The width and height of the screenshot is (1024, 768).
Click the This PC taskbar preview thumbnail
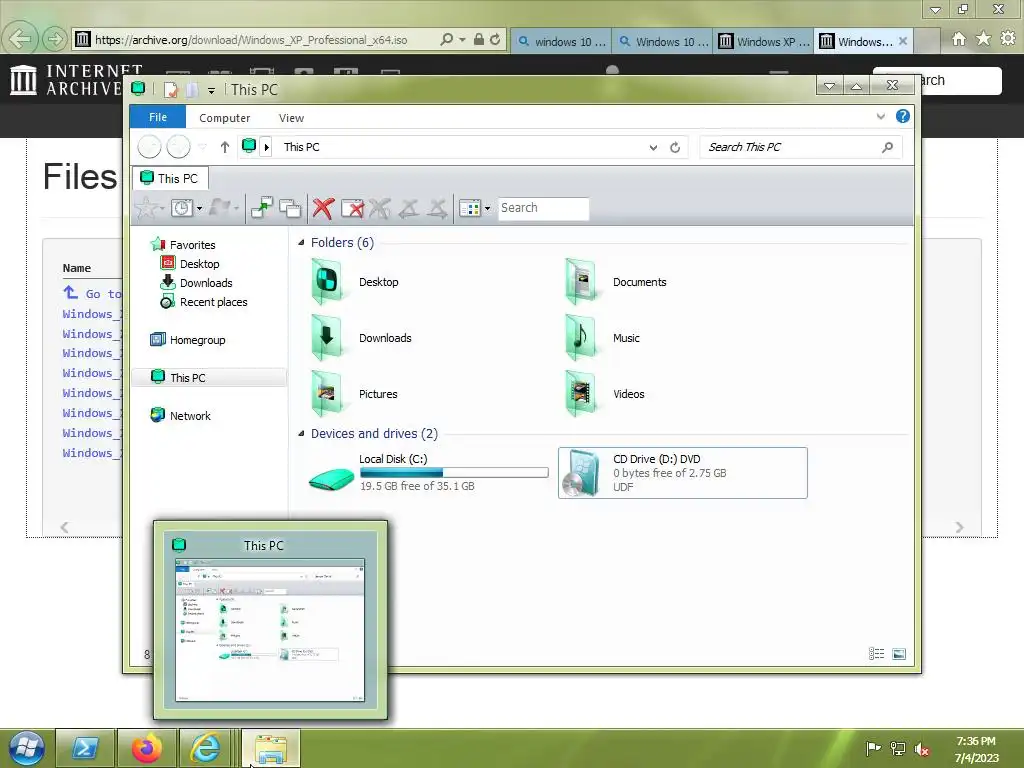(x=270, y=630)
